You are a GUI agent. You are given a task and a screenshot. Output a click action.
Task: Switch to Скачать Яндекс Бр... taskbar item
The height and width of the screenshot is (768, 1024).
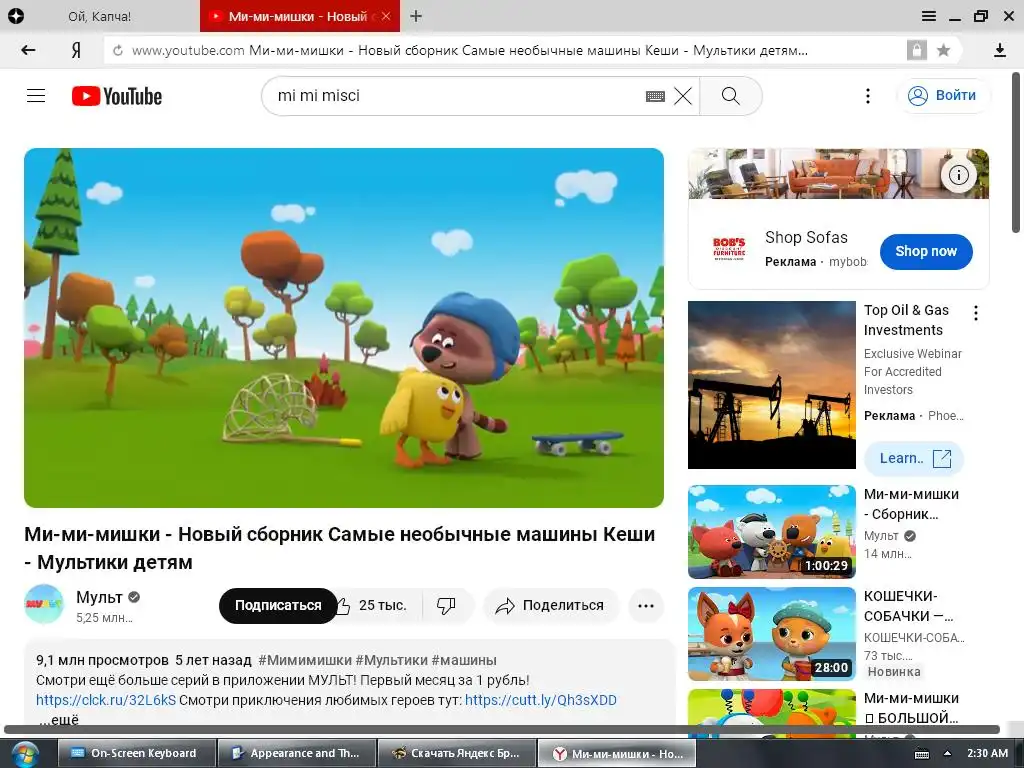(457, 753)
